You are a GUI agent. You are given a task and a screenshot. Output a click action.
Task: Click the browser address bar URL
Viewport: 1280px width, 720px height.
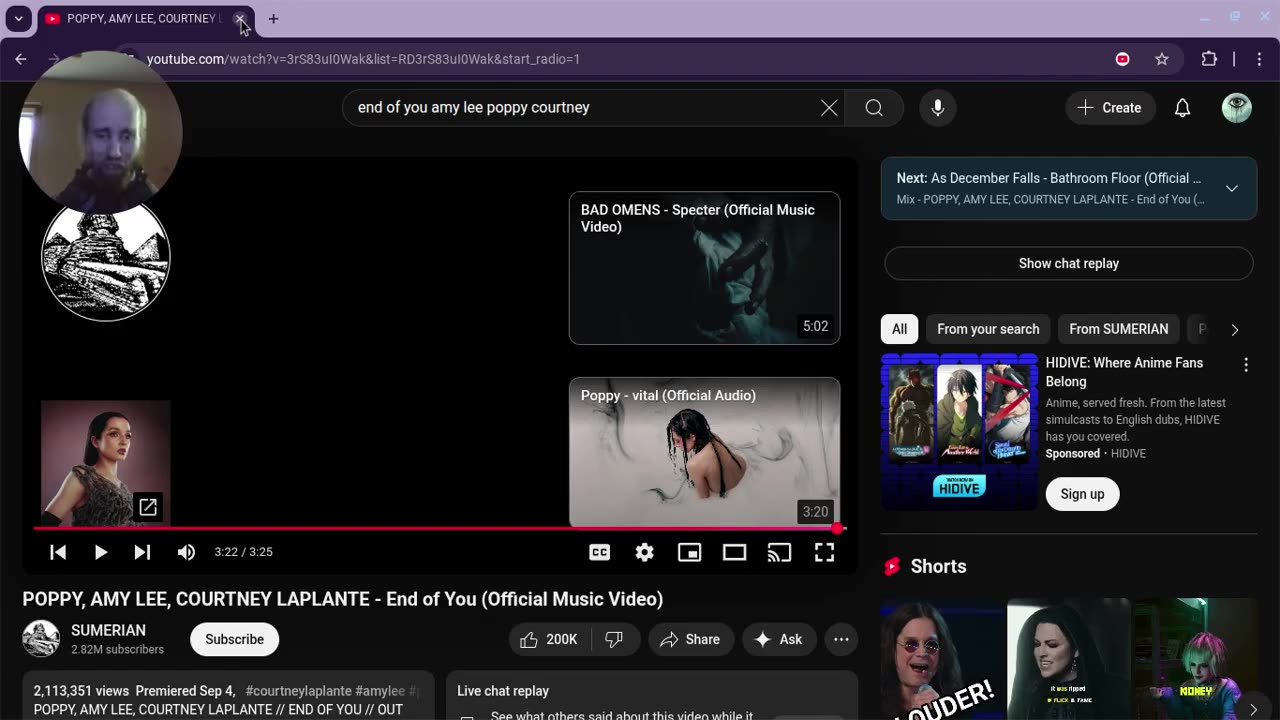363,59
